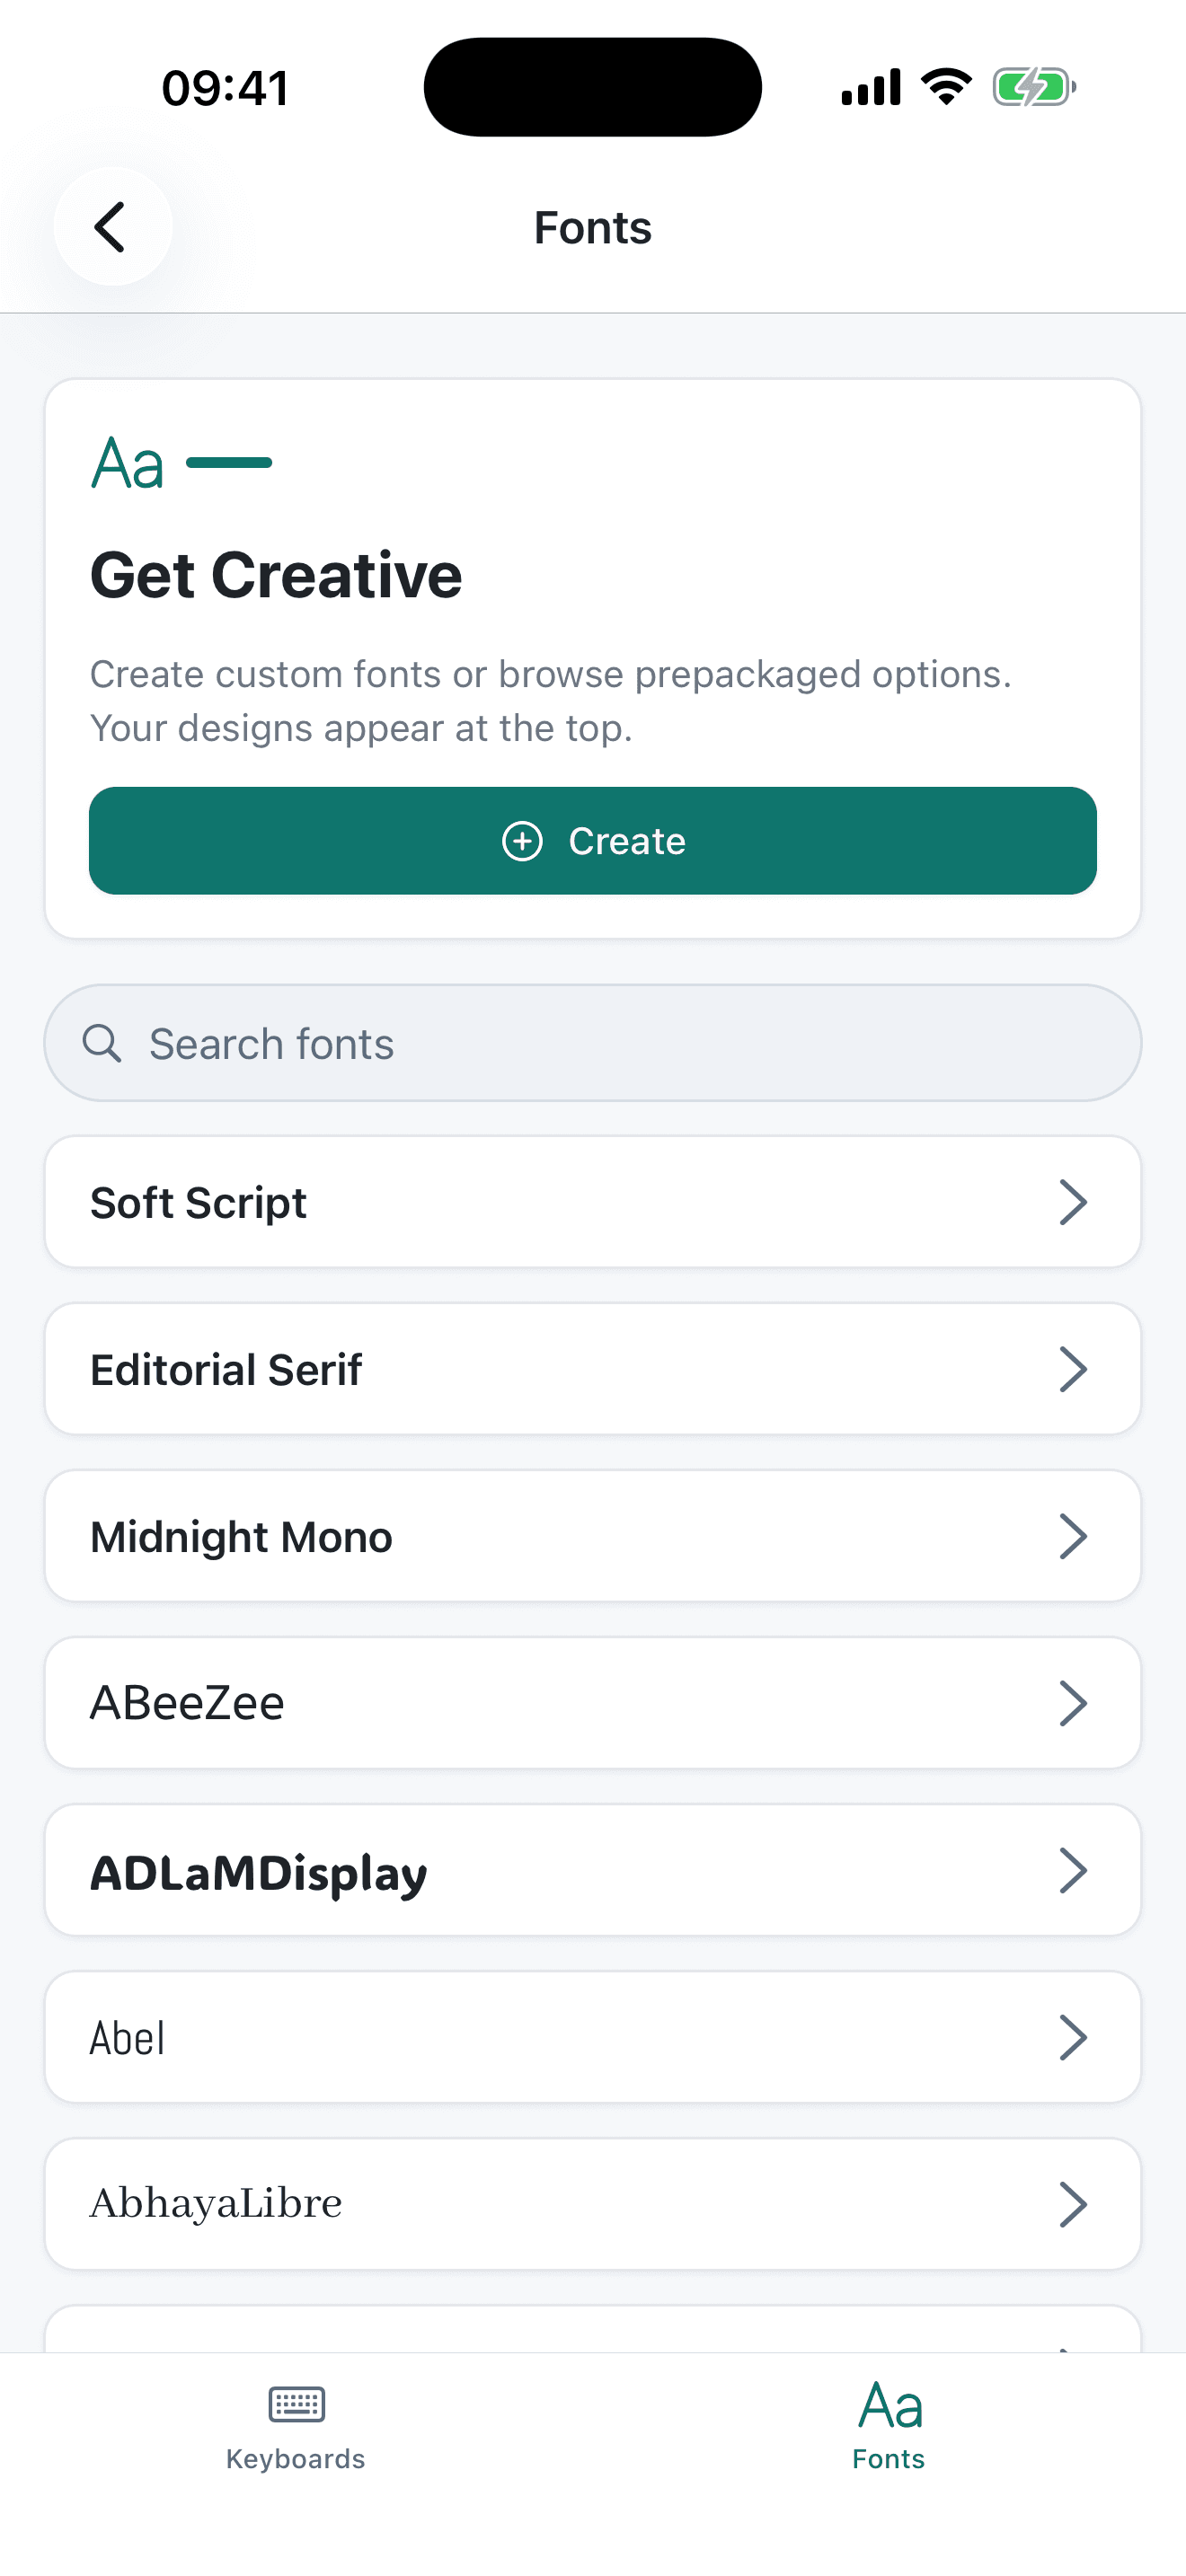Tap the plus icon inside the Create button
The image size is (1186, 2576).
(521, 841)
